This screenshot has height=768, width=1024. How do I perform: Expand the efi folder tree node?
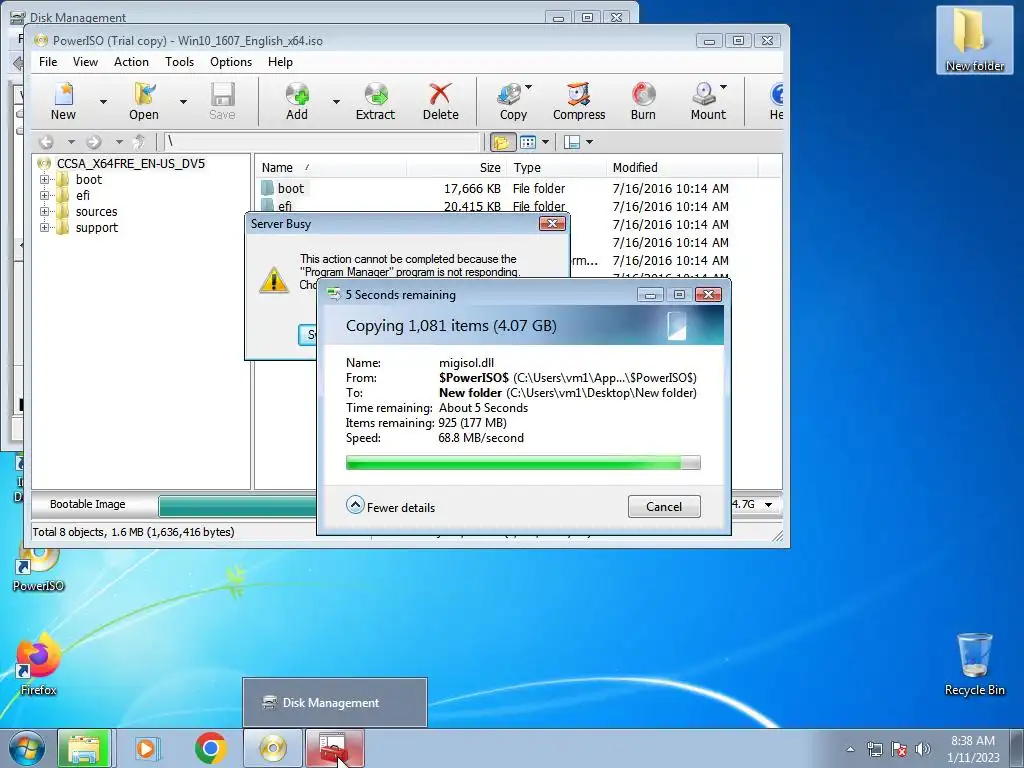tap(44, 195)
